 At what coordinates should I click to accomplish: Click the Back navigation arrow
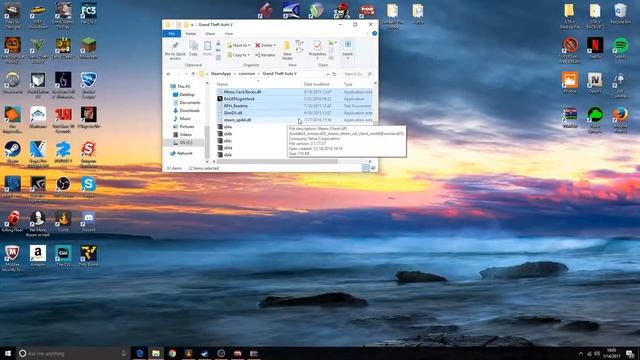tap(169, 74)
